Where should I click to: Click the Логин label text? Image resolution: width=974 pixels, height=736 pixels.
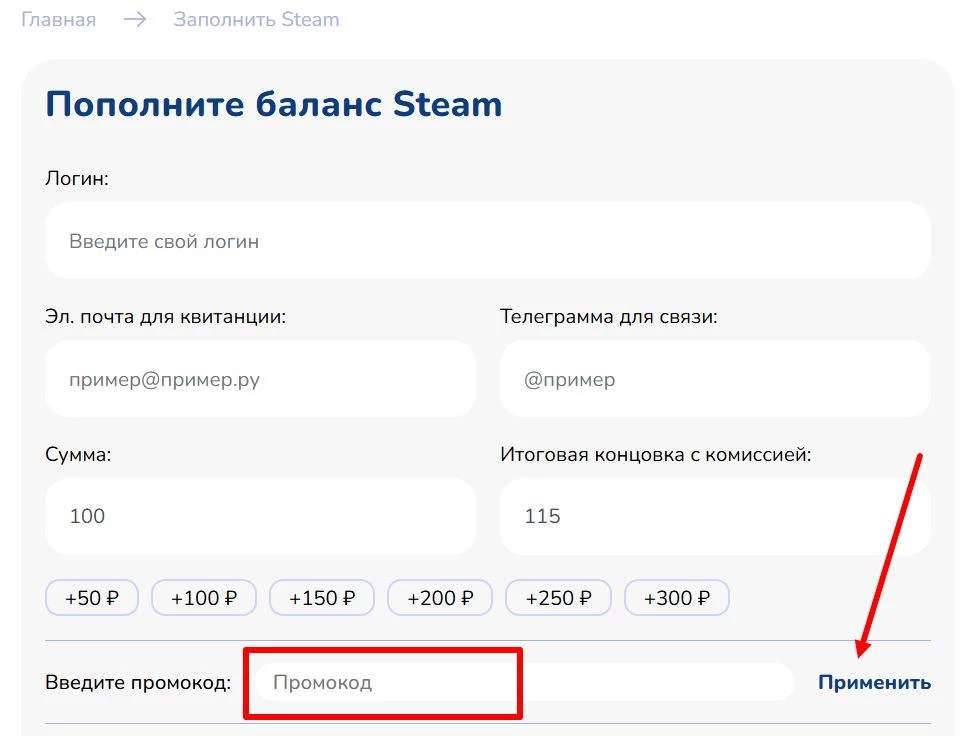pos(76,179)
